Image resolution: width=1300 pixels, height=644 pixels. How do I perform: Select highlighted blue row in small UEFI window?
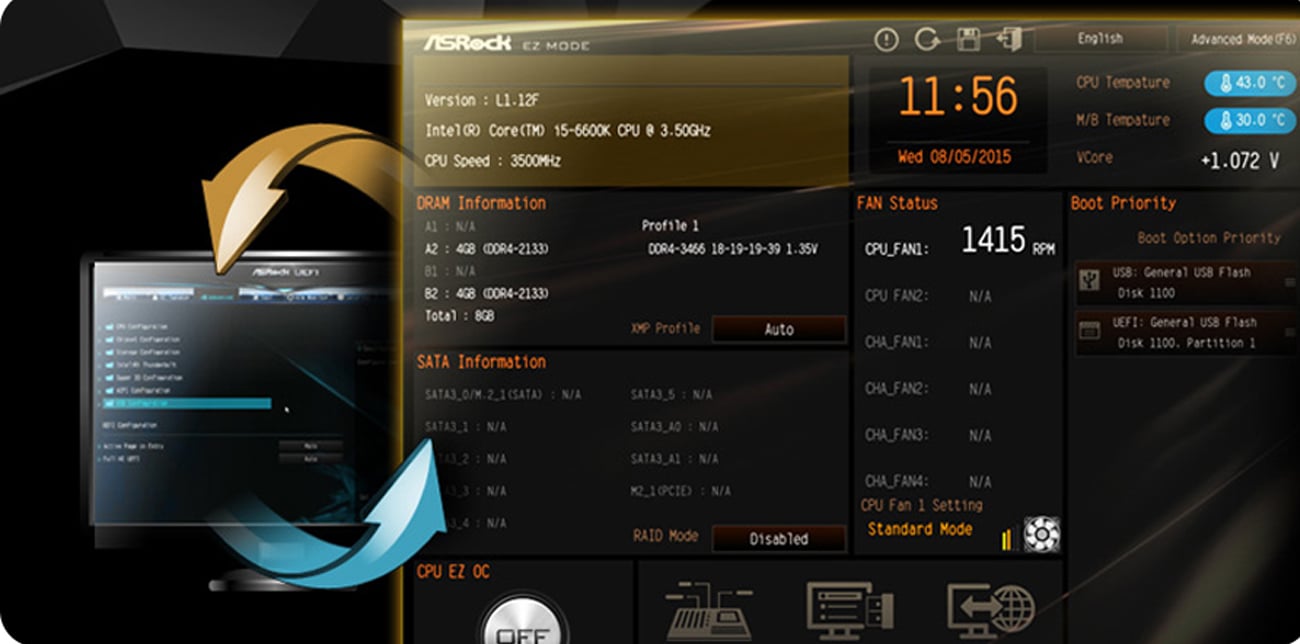pyautogui.click(x=186, y=403)
